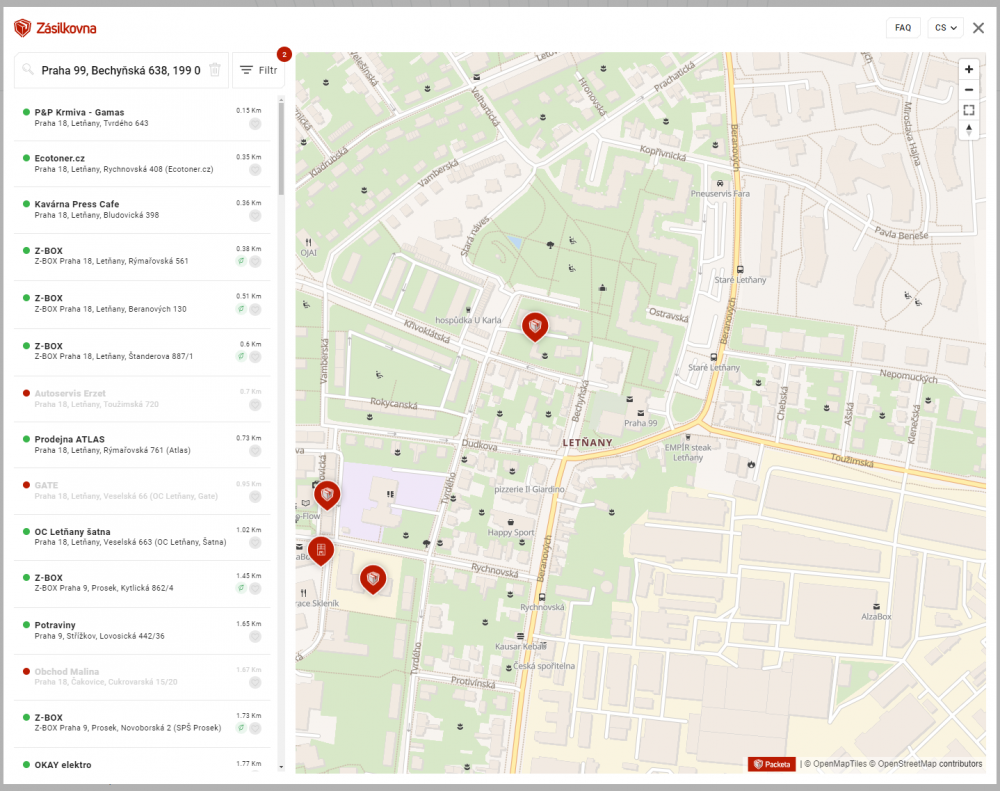Viewport: 1000px width, 791px height.
Task: Favorite the OC Letňany šatna pickup point
Action: tap(255, 543)
